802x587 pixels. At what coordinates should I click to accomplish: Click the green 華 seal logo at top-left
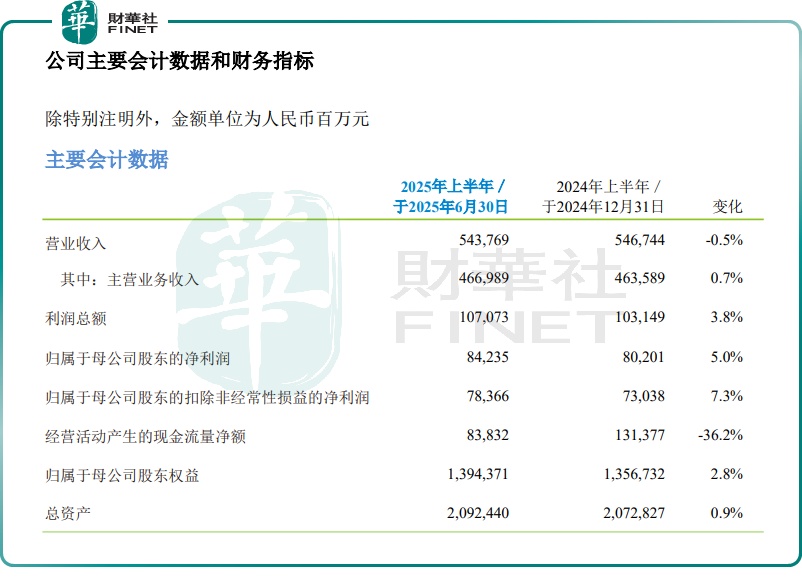pos(80,22)
